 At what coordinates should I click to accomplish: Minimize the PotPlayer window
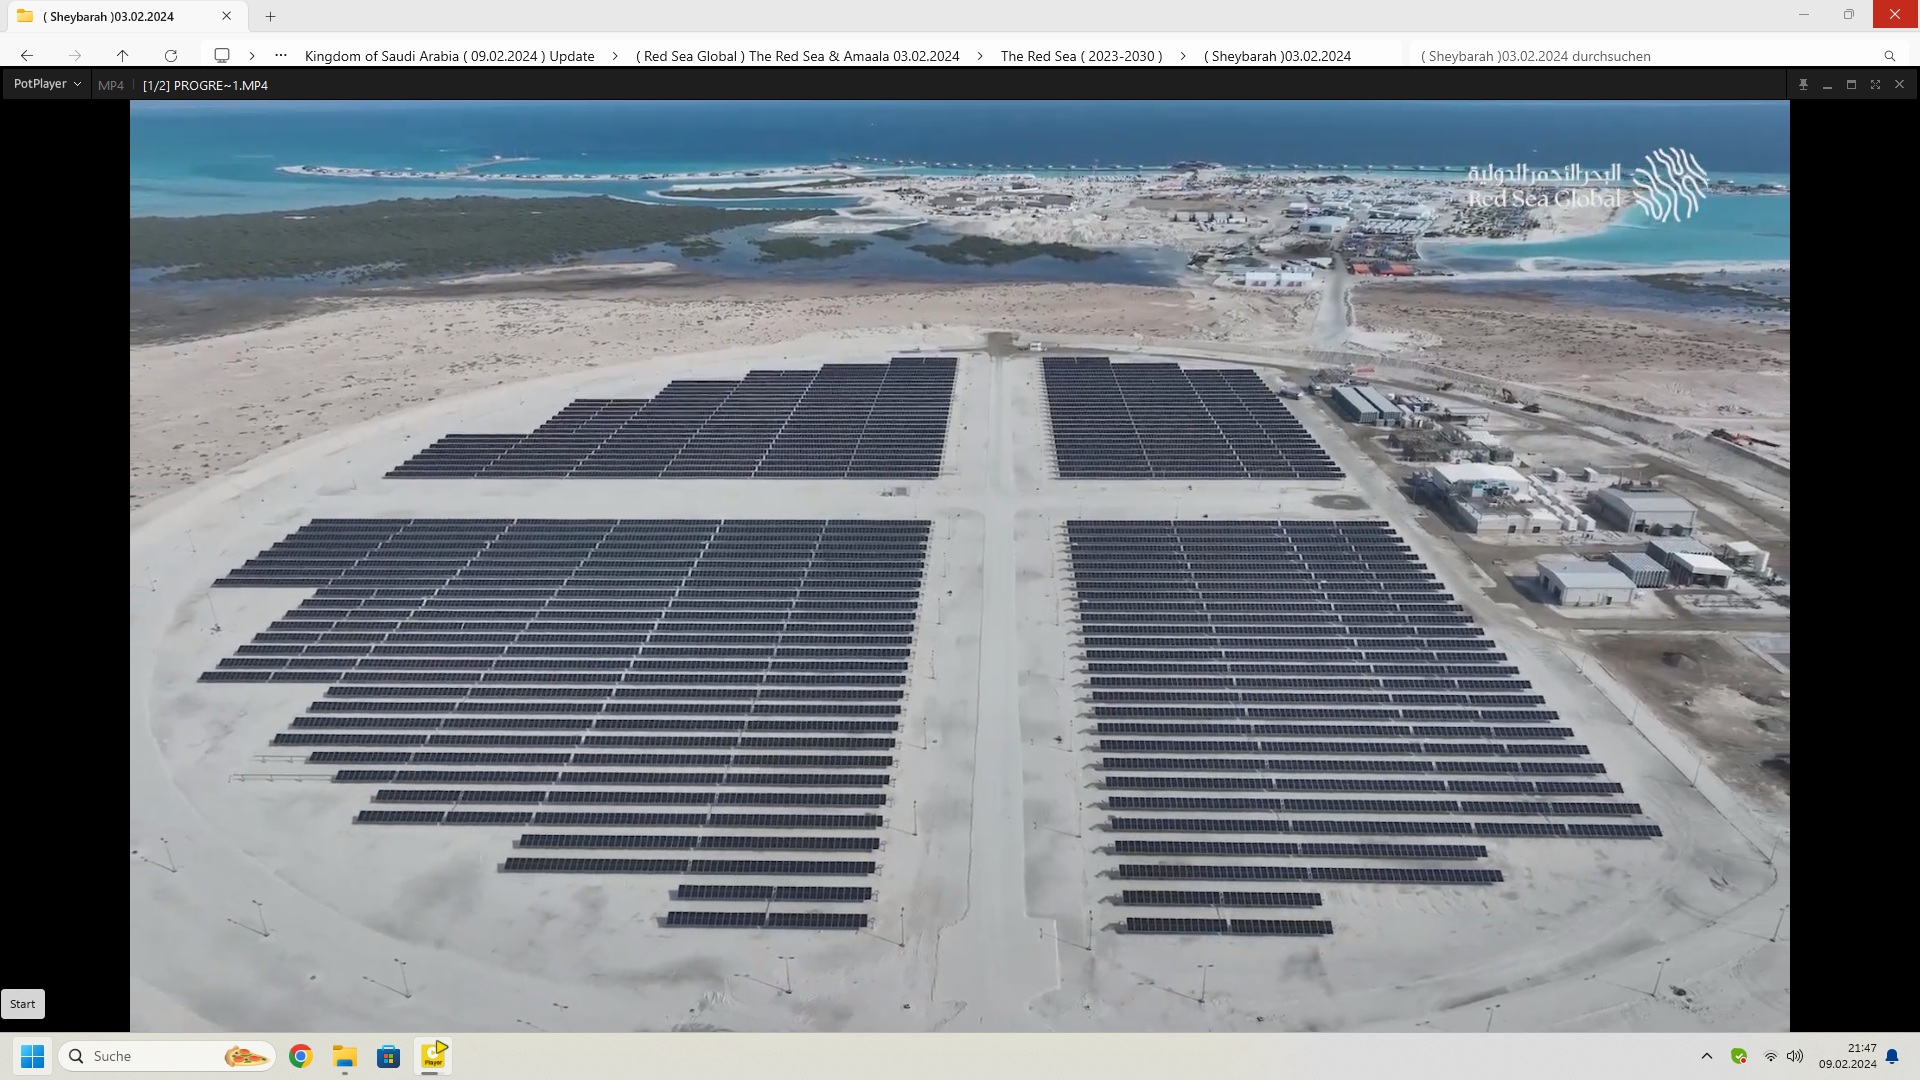click(1827, 85)
